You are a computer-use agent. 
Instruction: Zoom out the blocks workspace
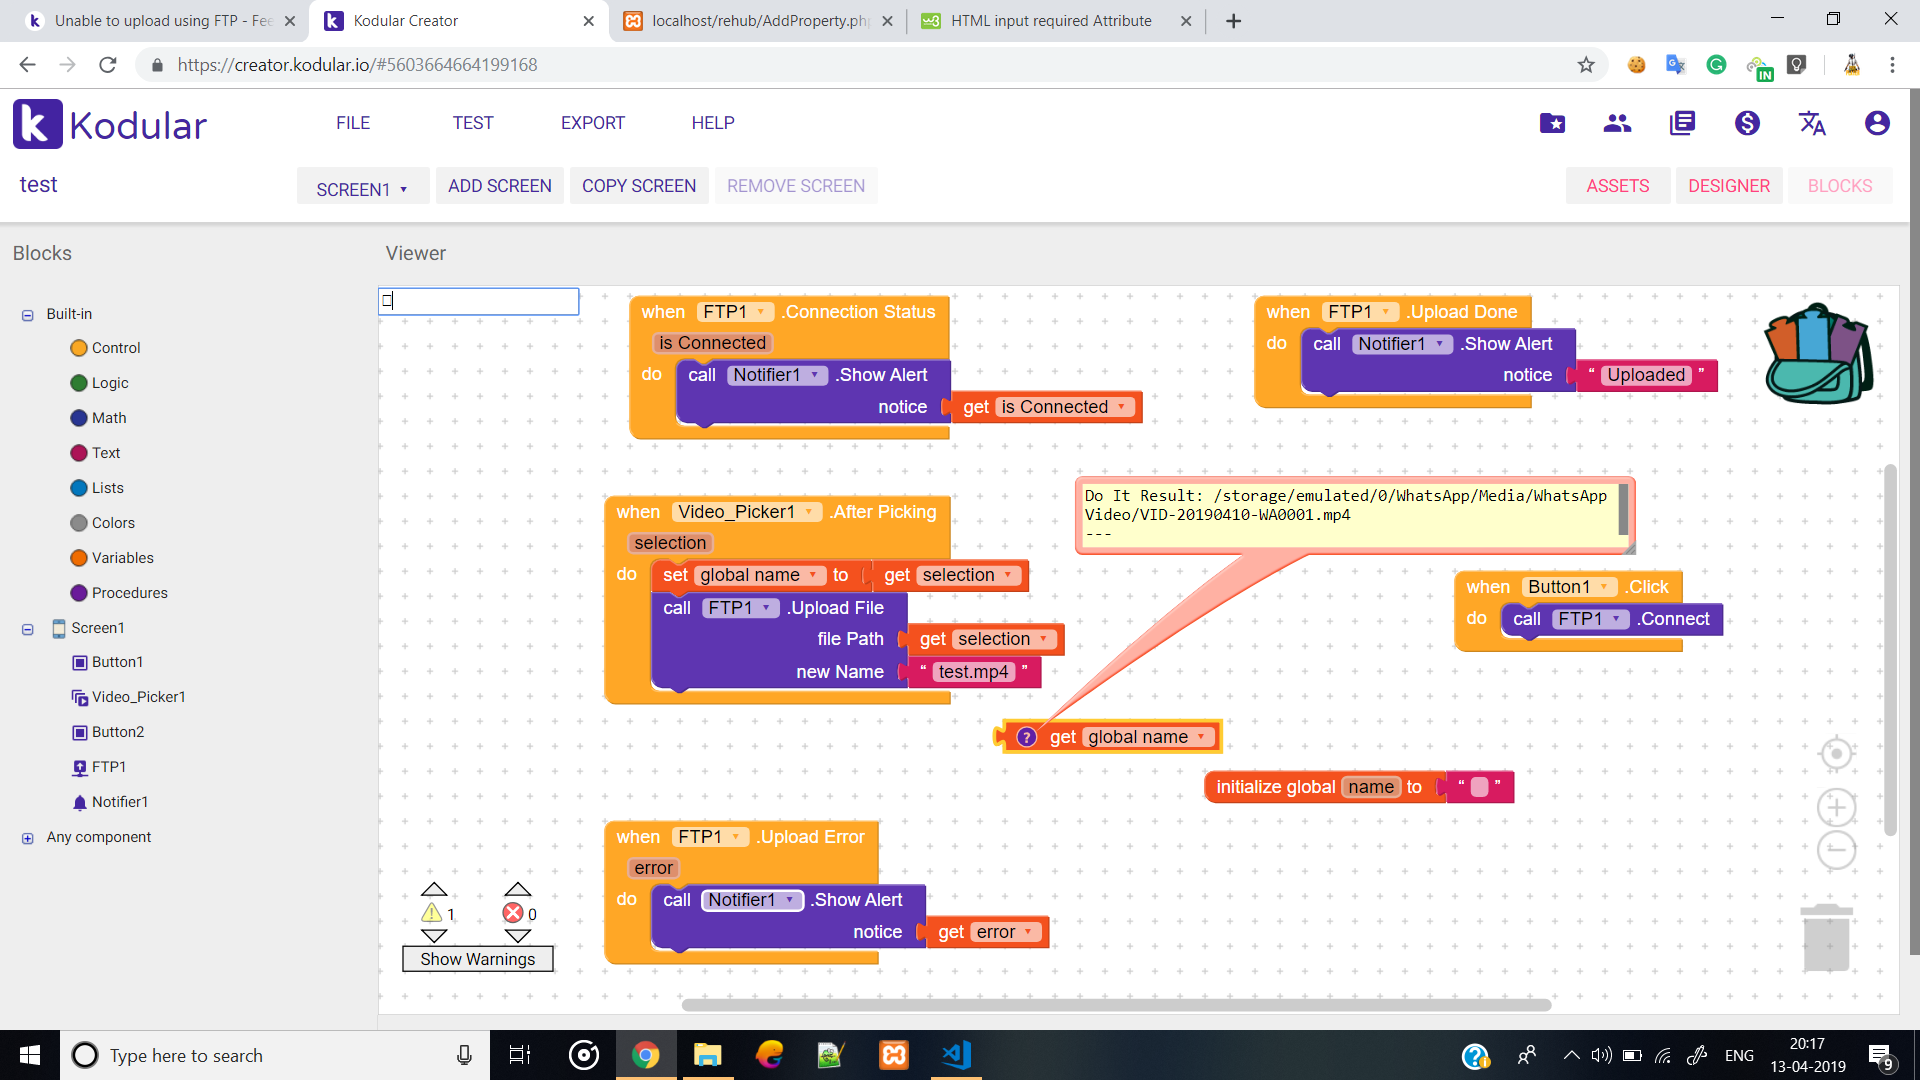[1836, 850]
